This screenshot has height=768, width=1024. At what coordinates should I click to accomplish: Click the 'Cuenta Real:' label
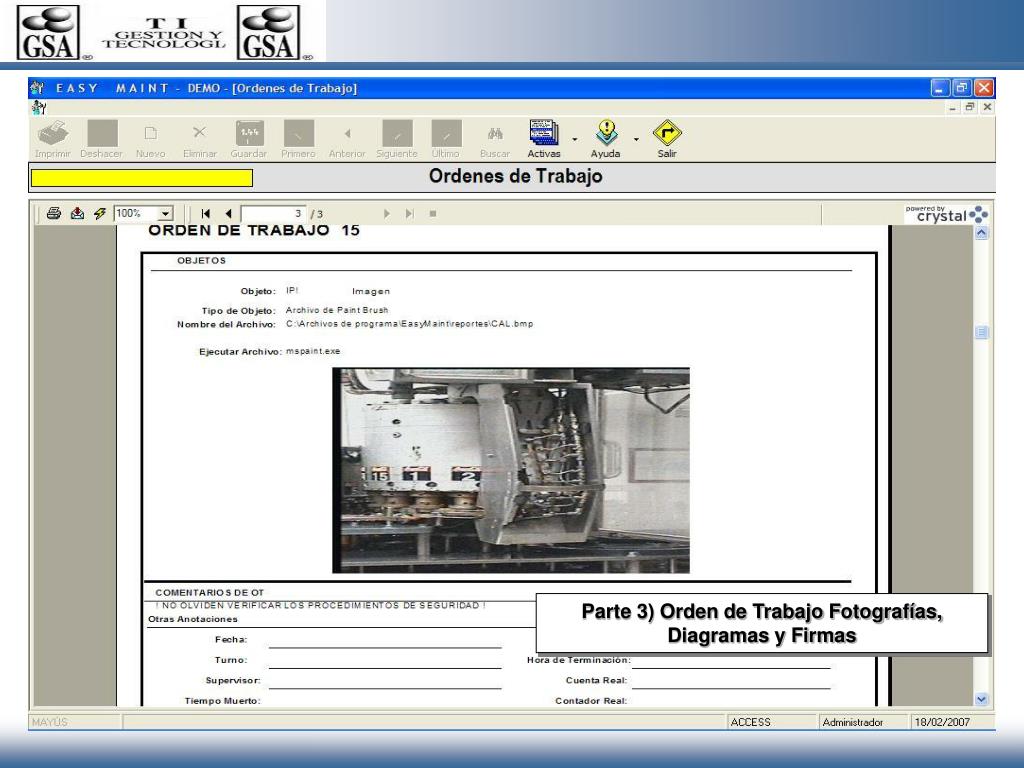pyautogui.click(x=597, y=680)
